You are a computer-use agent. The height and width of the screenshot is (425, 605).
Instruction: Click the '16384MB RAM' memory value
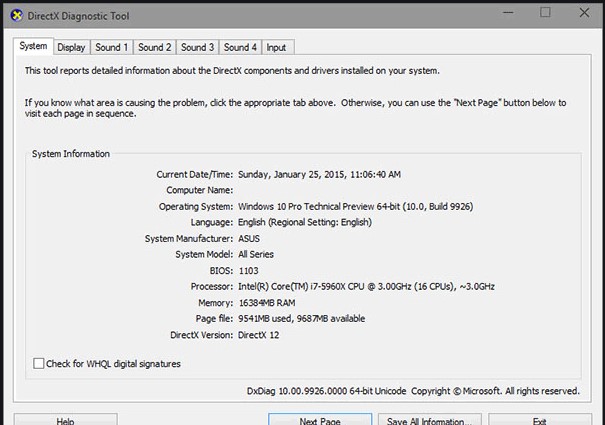(x=267, y=303)
